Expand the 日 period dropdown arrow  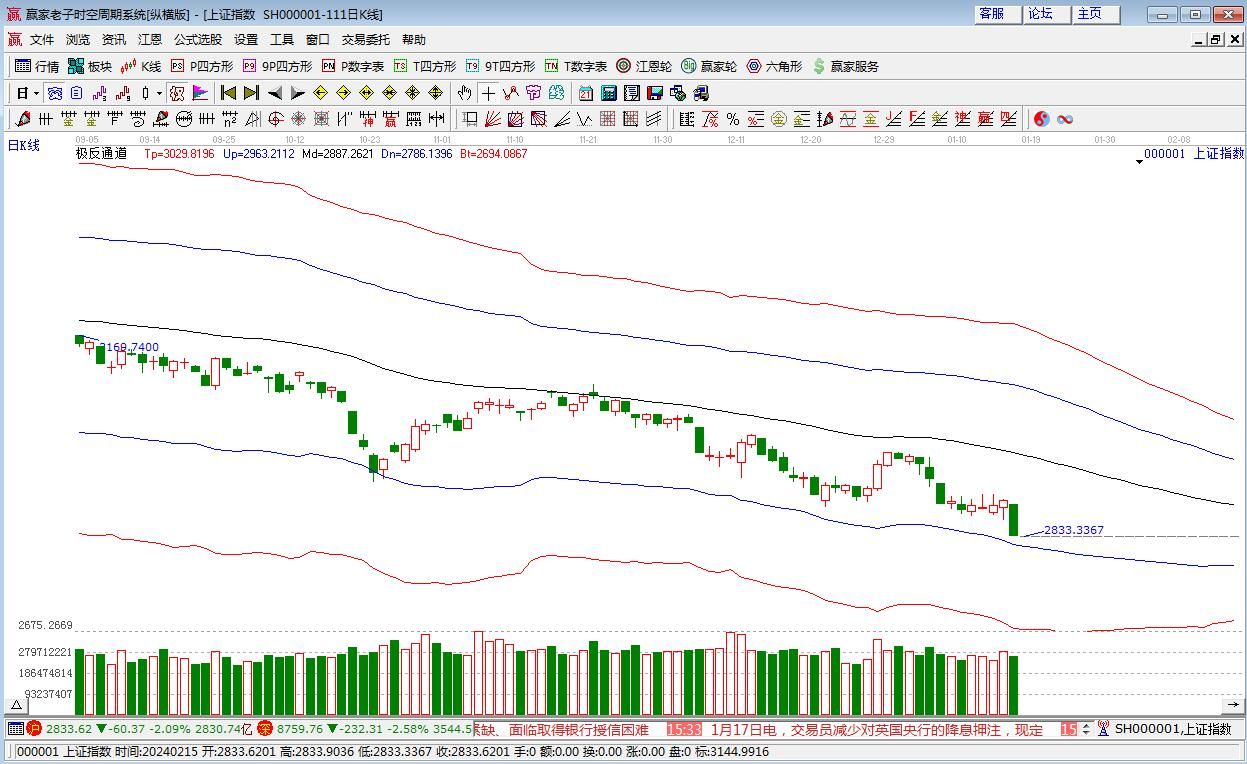(36, 93)
